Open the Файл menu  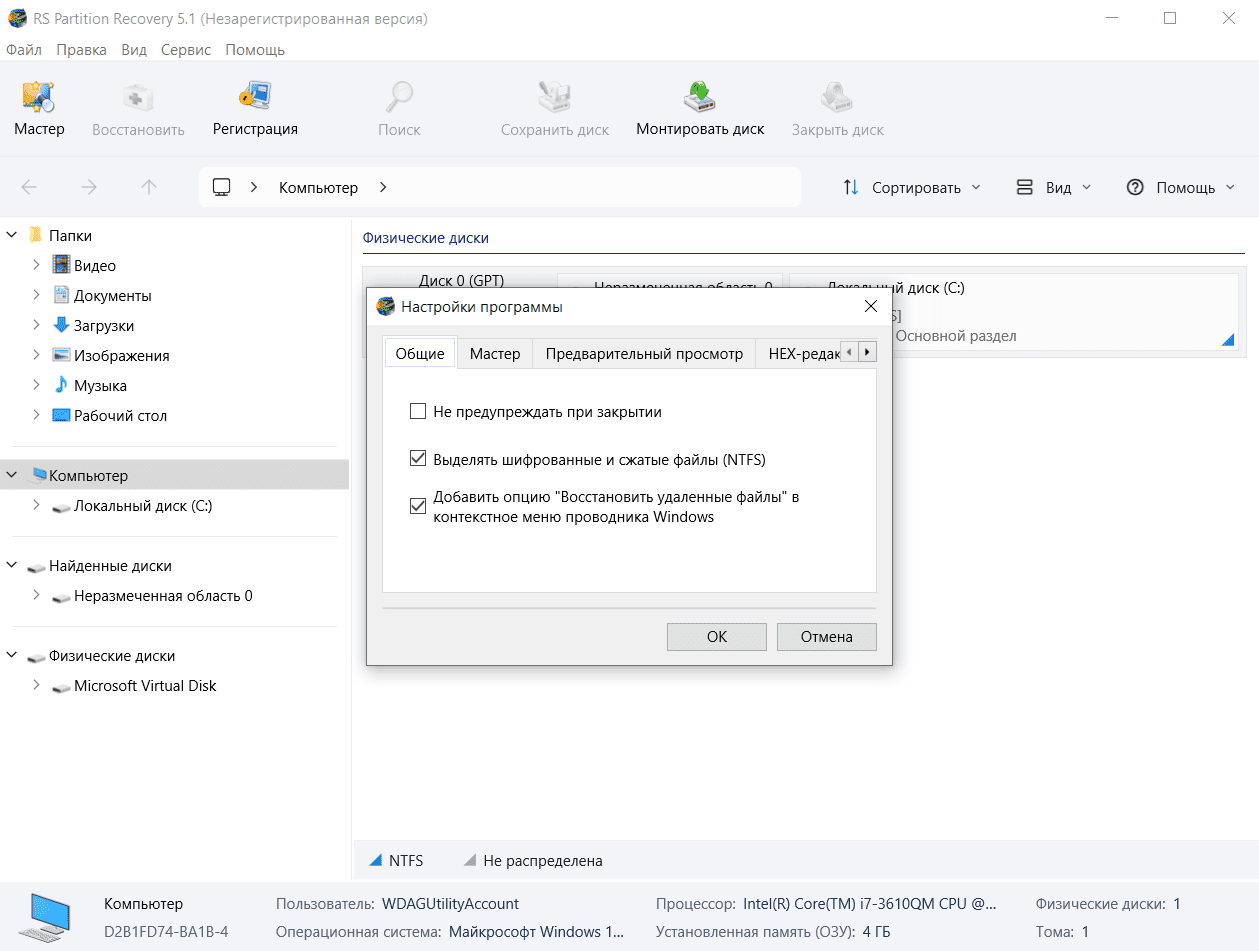pos(24,49)
